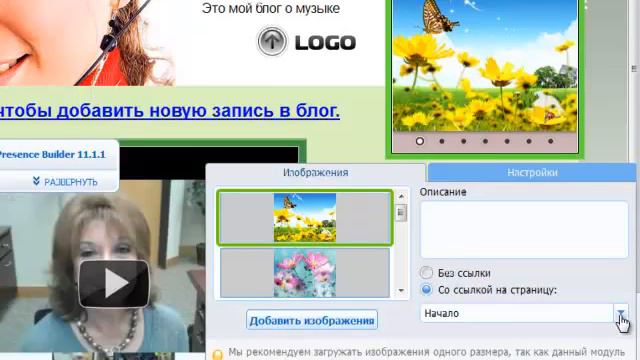640x360 pixels.
Task: Click the large butterfly gallery image
Action: [485, 65]
